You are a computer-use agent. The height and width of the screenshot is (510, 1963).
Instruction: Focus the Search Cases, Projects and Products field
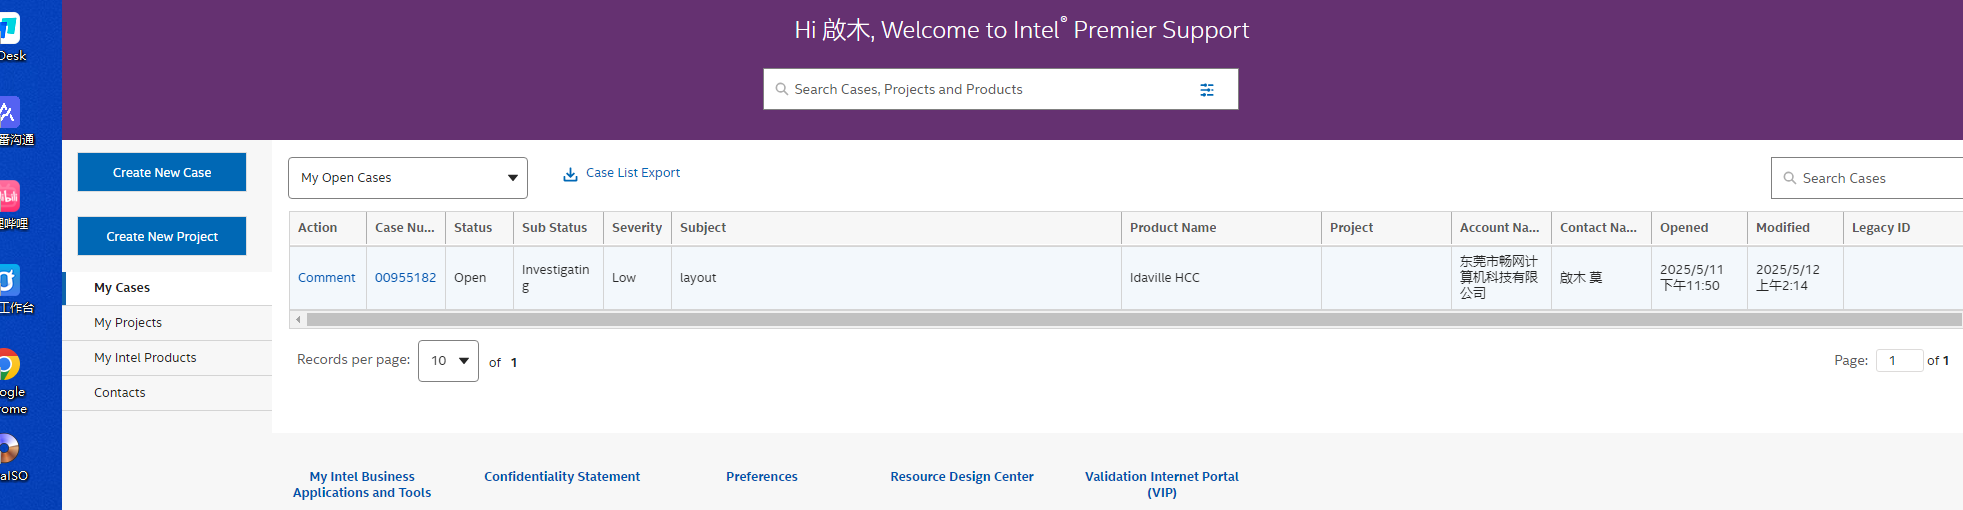1001,89
